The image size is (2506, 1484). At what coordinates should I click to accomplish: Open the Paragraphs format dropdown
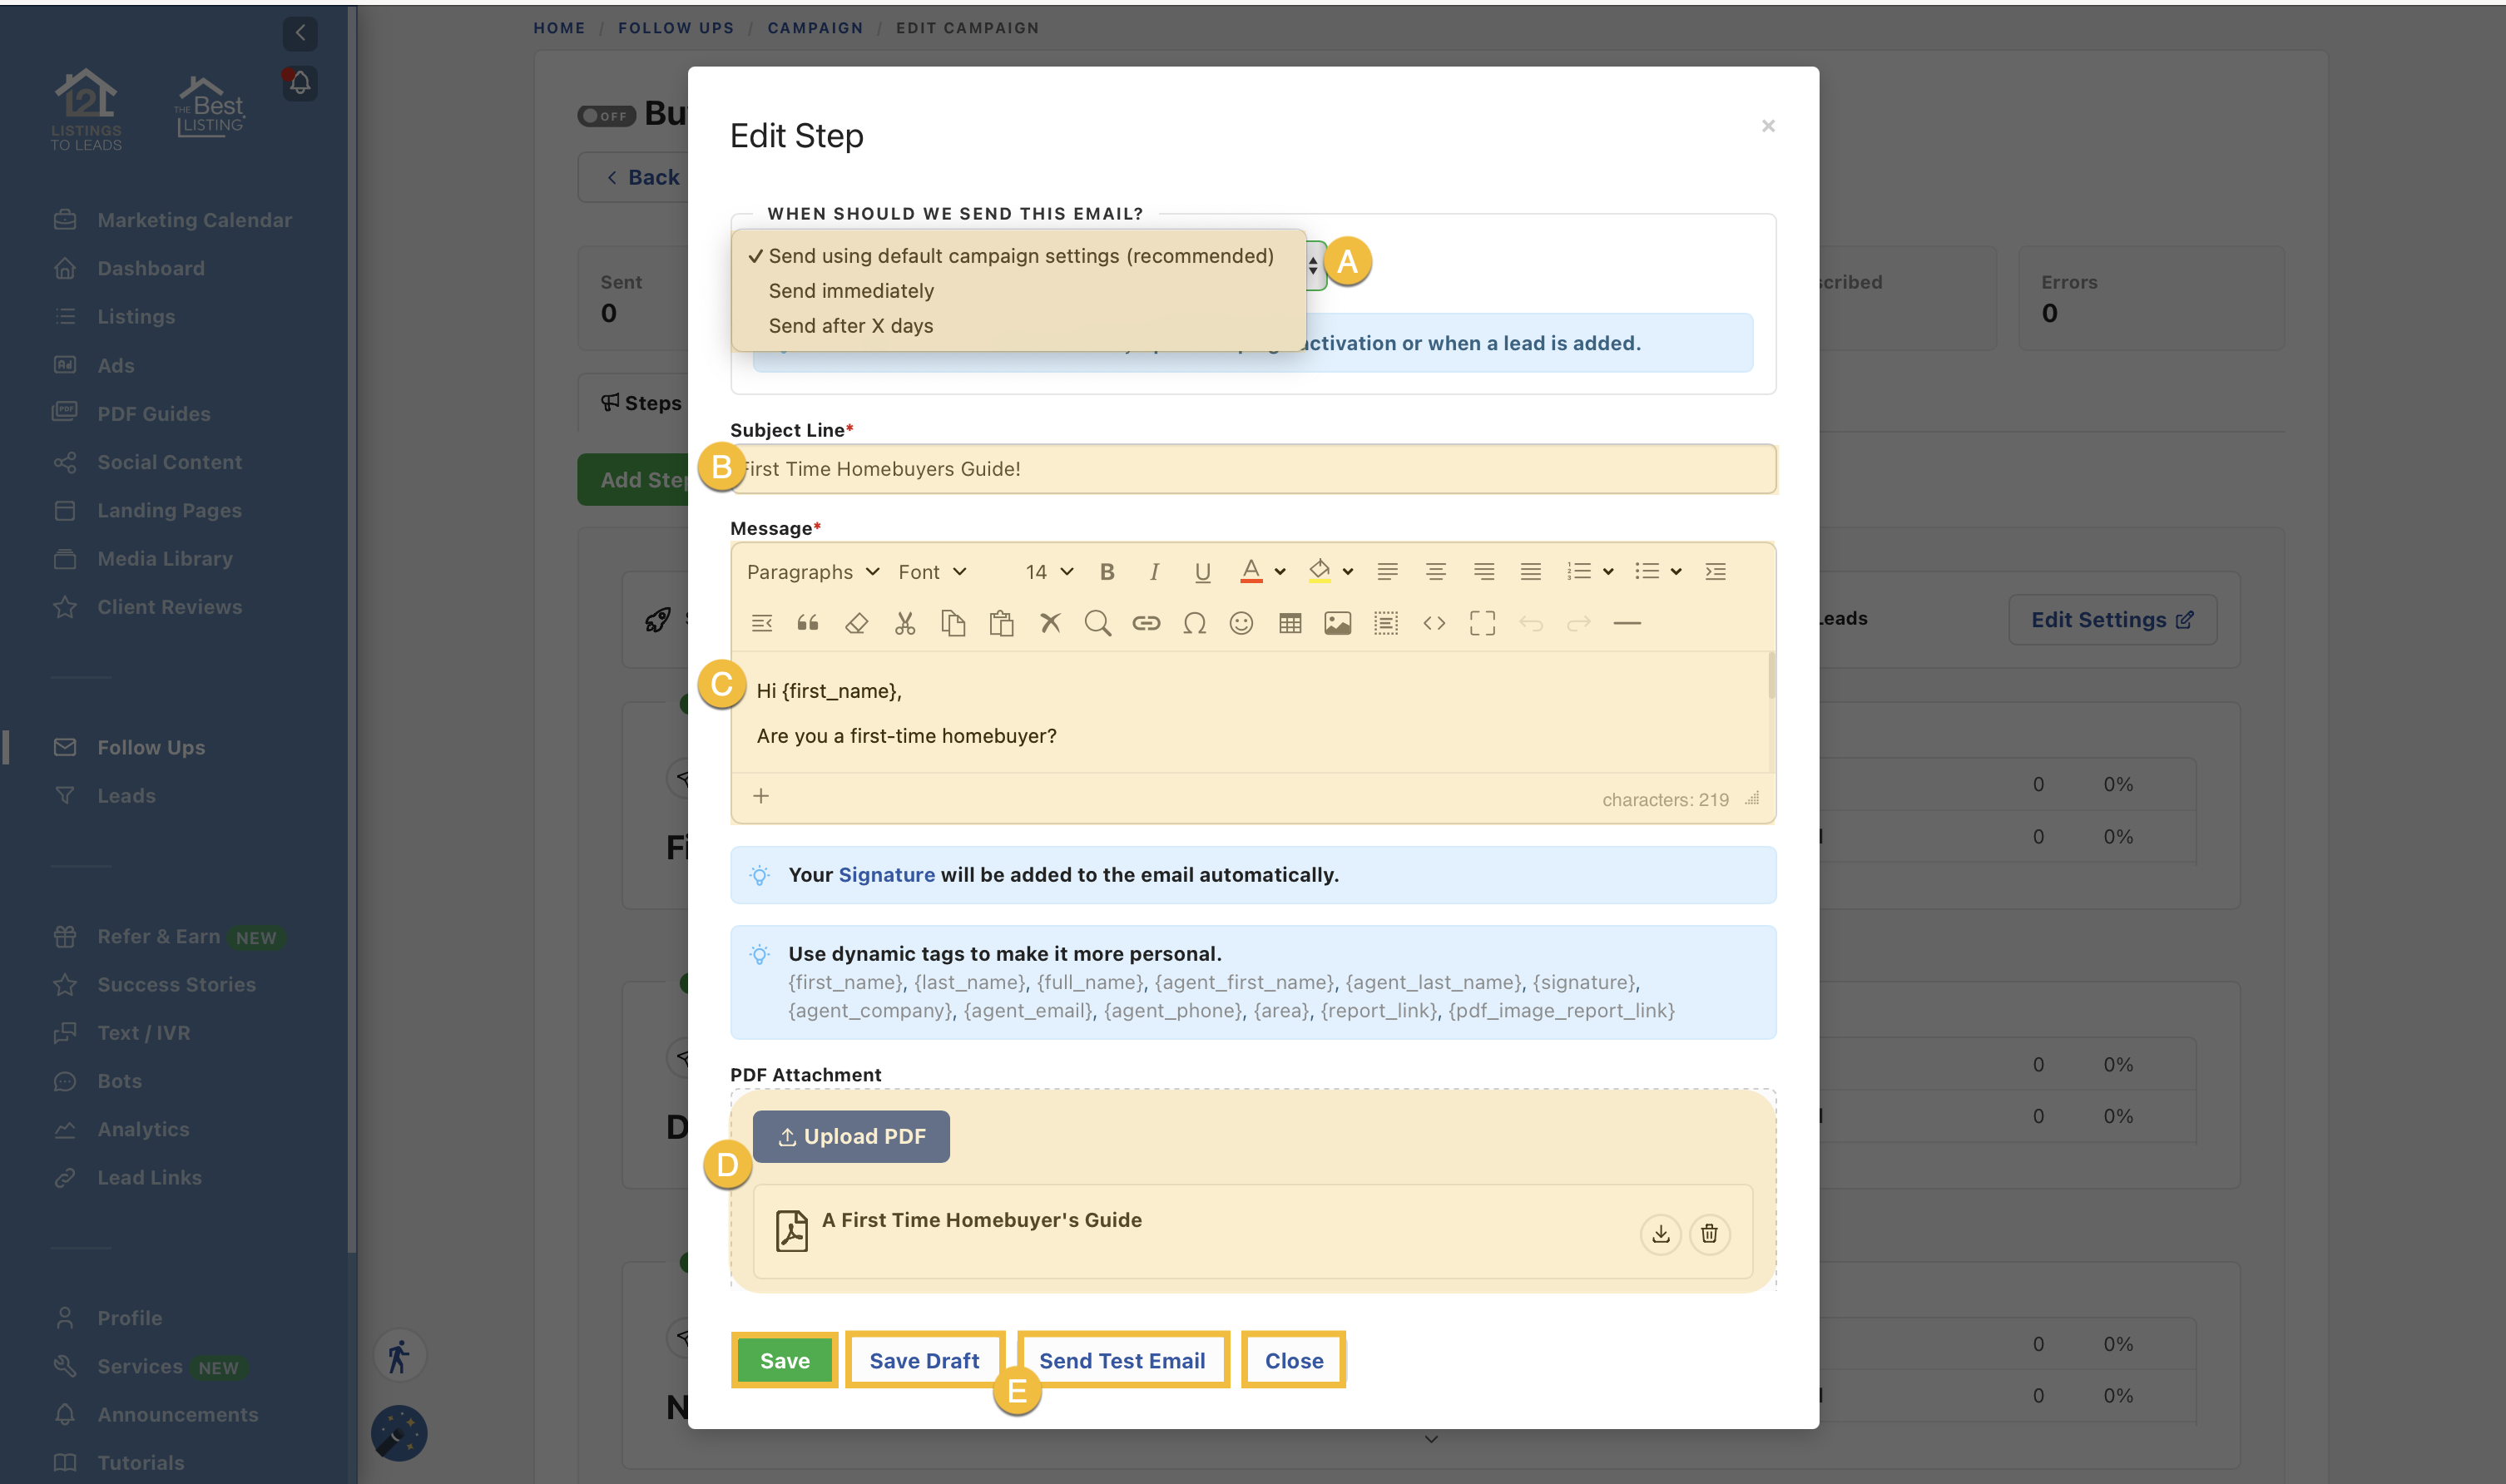pyautogui.click(x=812, y=572)
